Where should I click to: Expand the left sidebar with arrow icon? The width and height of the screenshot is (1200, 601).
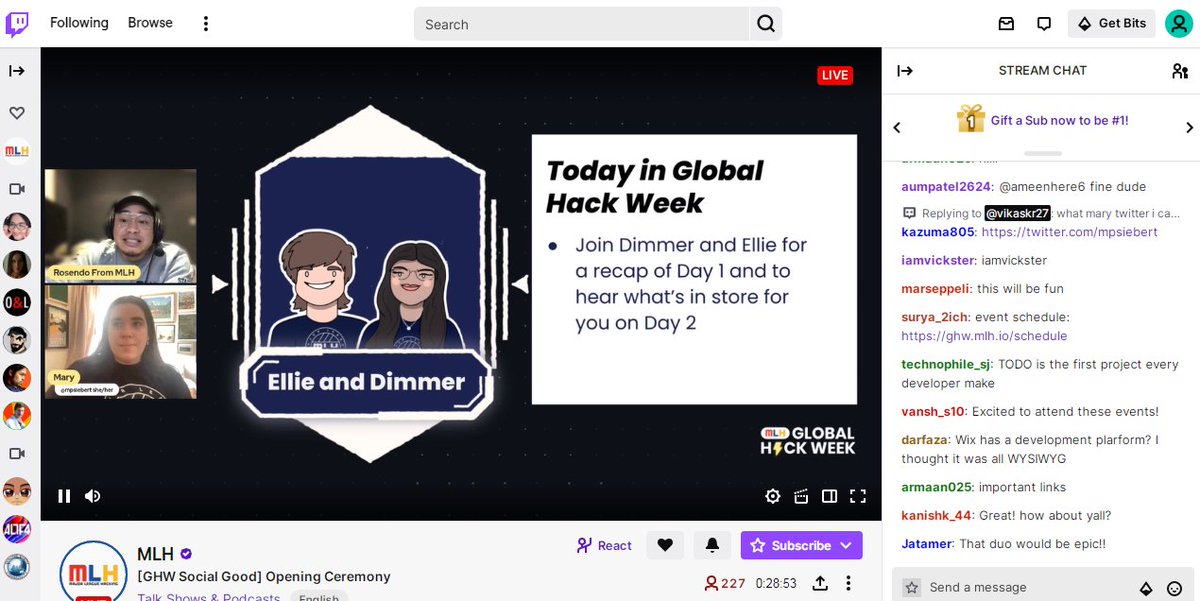[17, 71]
